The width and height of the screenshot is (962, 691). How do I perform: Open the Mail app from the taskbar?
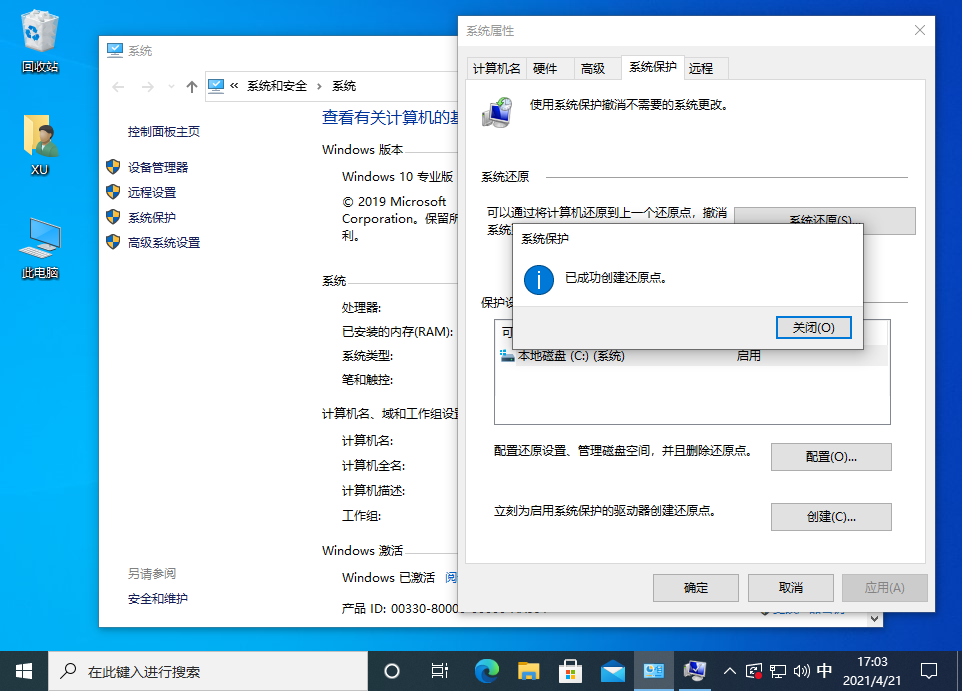(x=612, y=671)
